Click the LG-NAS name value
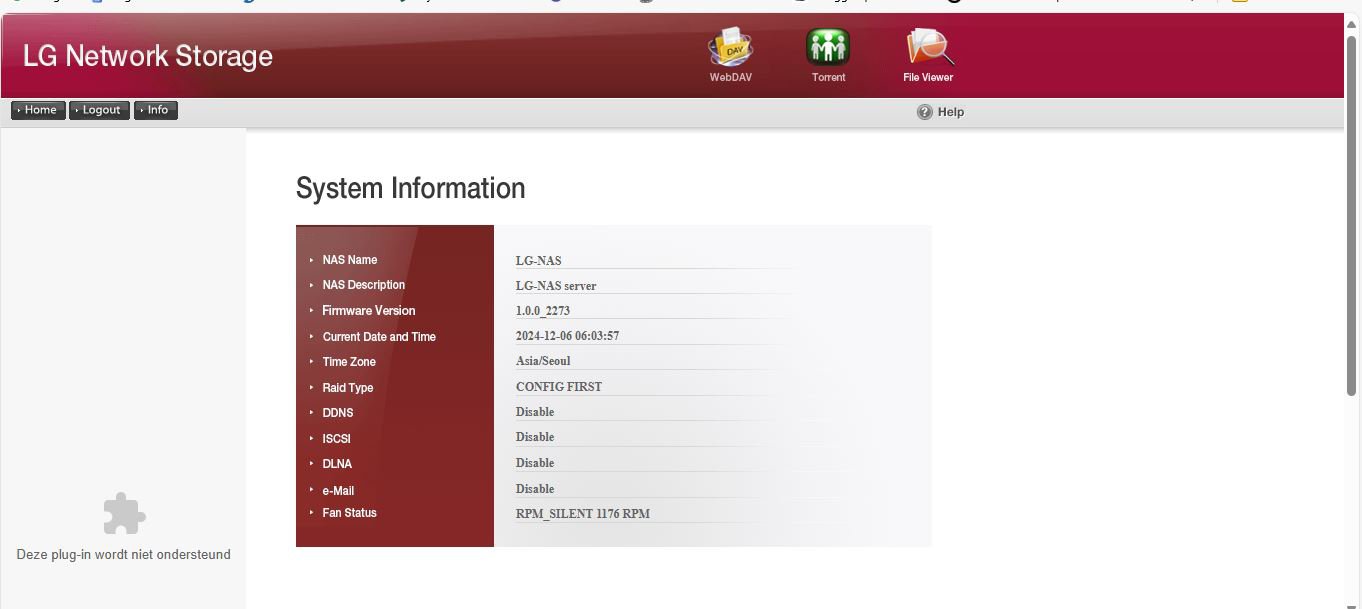This screenshot has height=609, width=1362. 539,261
